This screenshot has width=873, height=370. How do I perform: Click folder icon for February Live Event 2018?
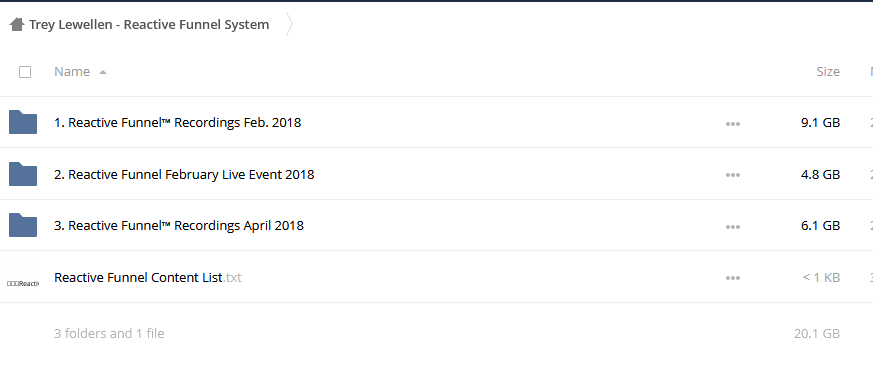23,174
